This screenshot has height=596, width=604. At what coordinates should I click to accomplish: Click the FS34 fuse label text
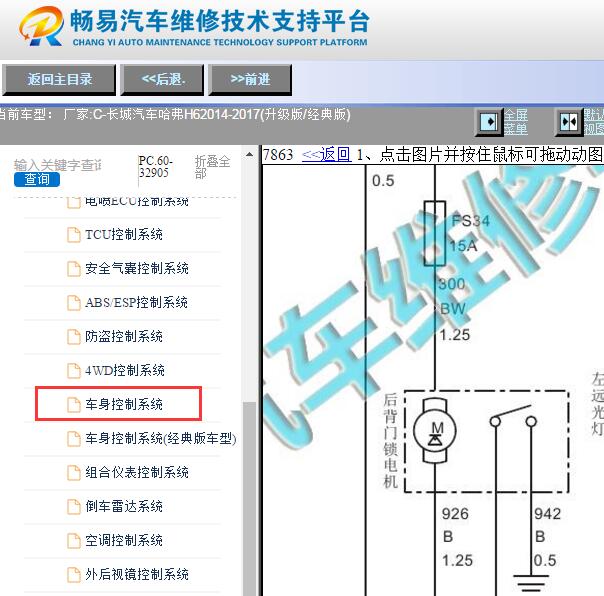coord(470,221)
